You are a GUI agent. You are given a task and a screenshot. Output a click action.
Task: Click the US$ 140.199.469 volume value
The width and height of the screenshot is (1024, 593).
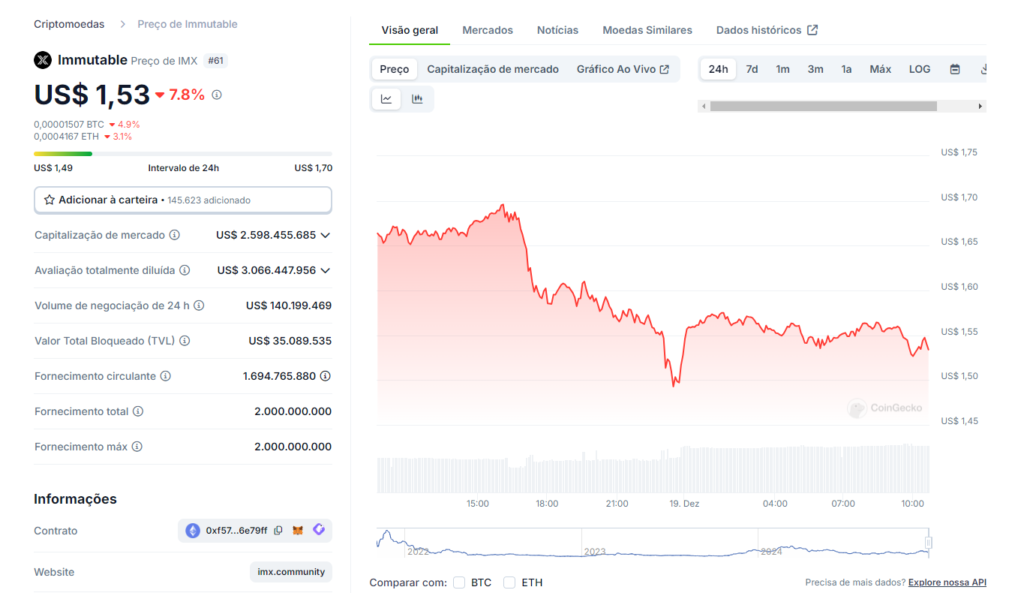[289, 306]
